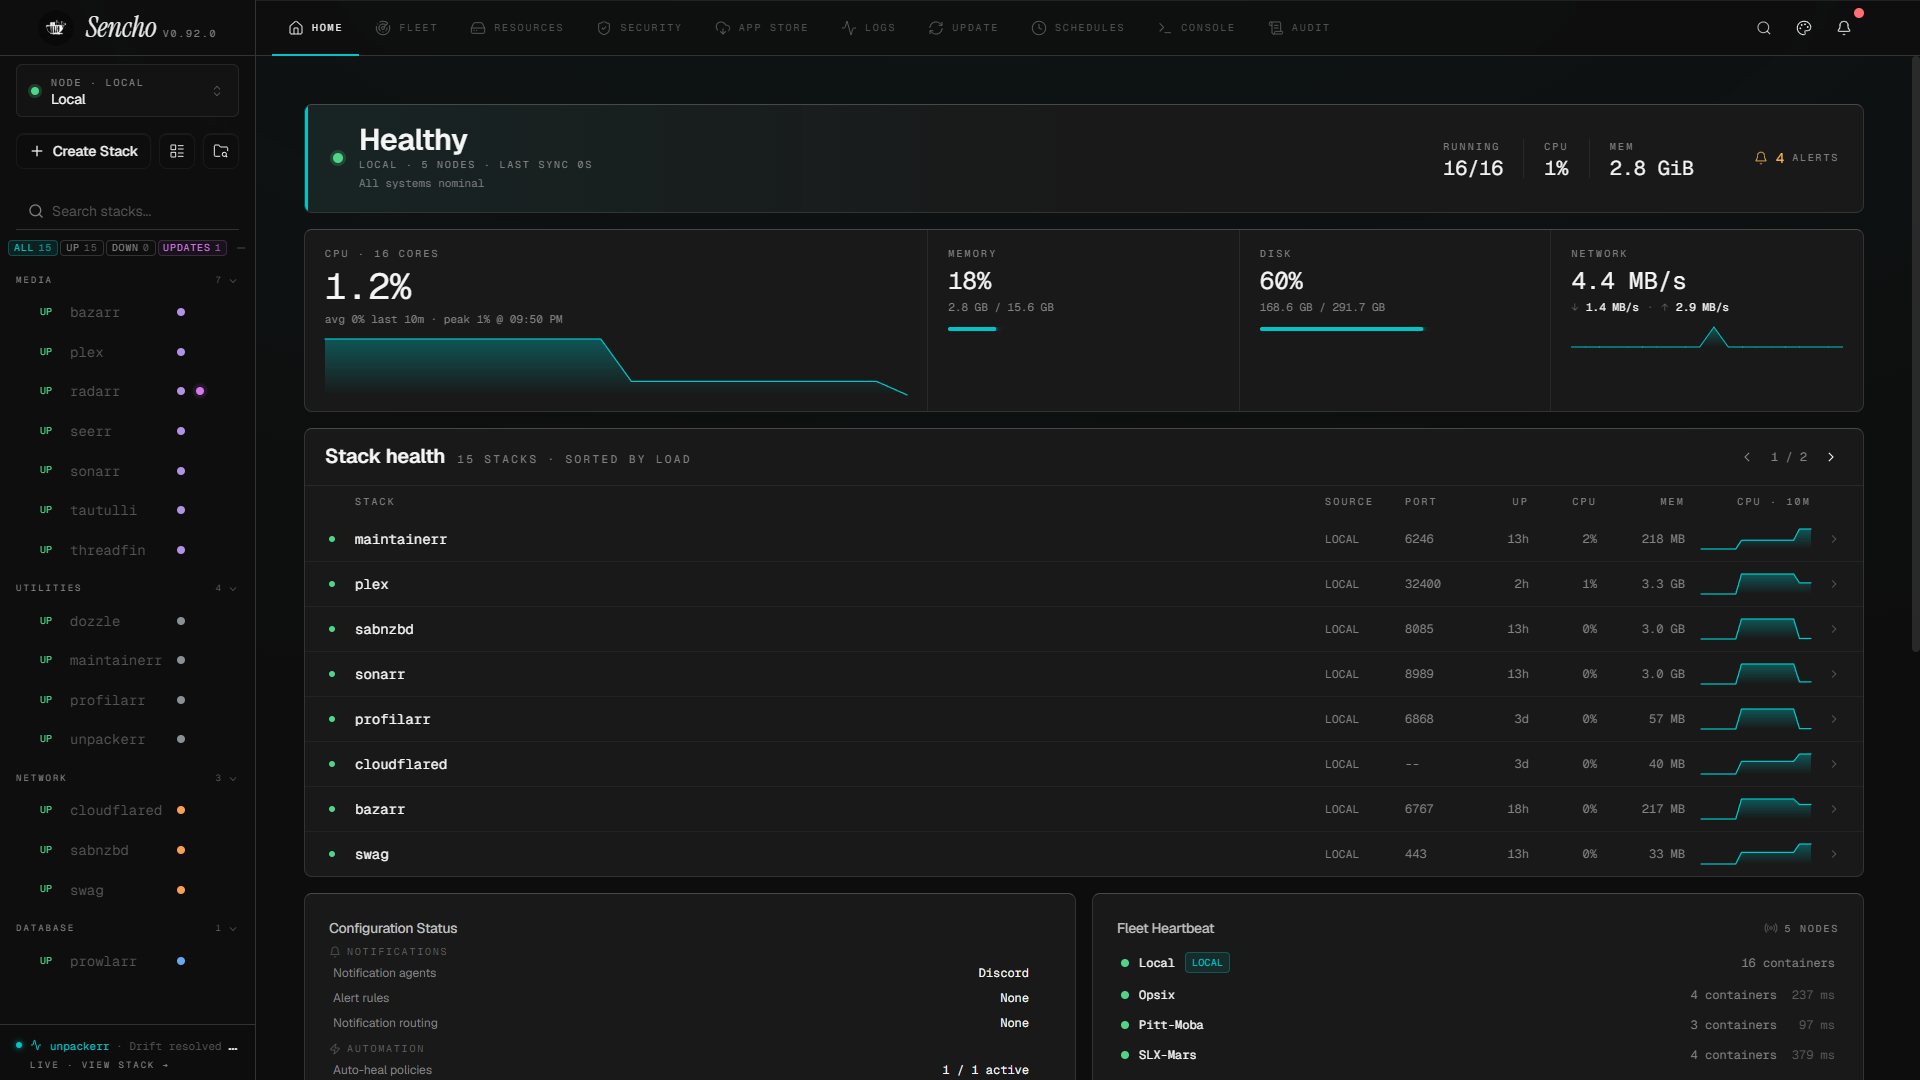Click the page vertical scrollbar
This screenshot has width=1920, height=1080.
tap(1915, 355)
